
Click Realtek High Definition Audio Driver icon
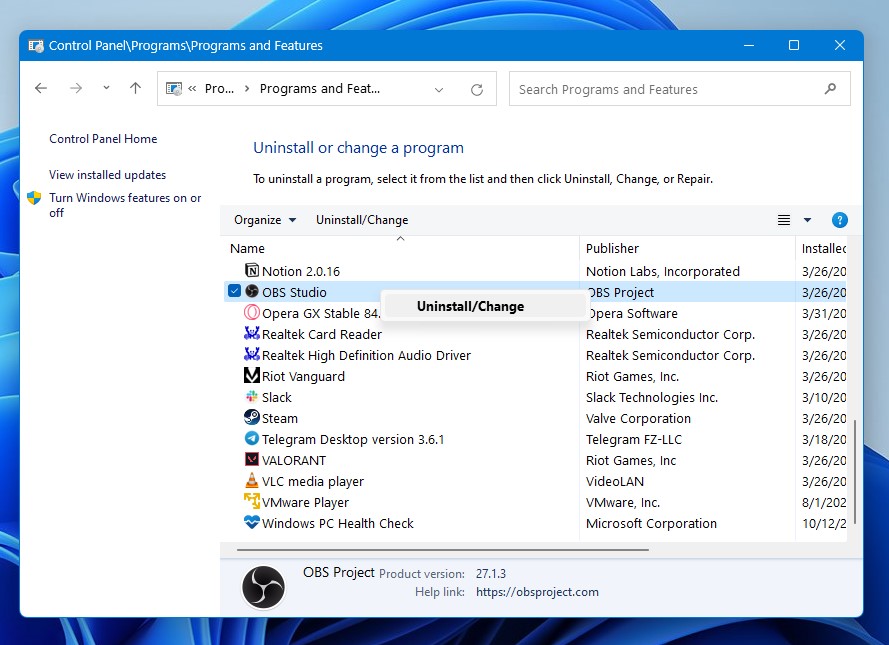click(x=252, y=354)
